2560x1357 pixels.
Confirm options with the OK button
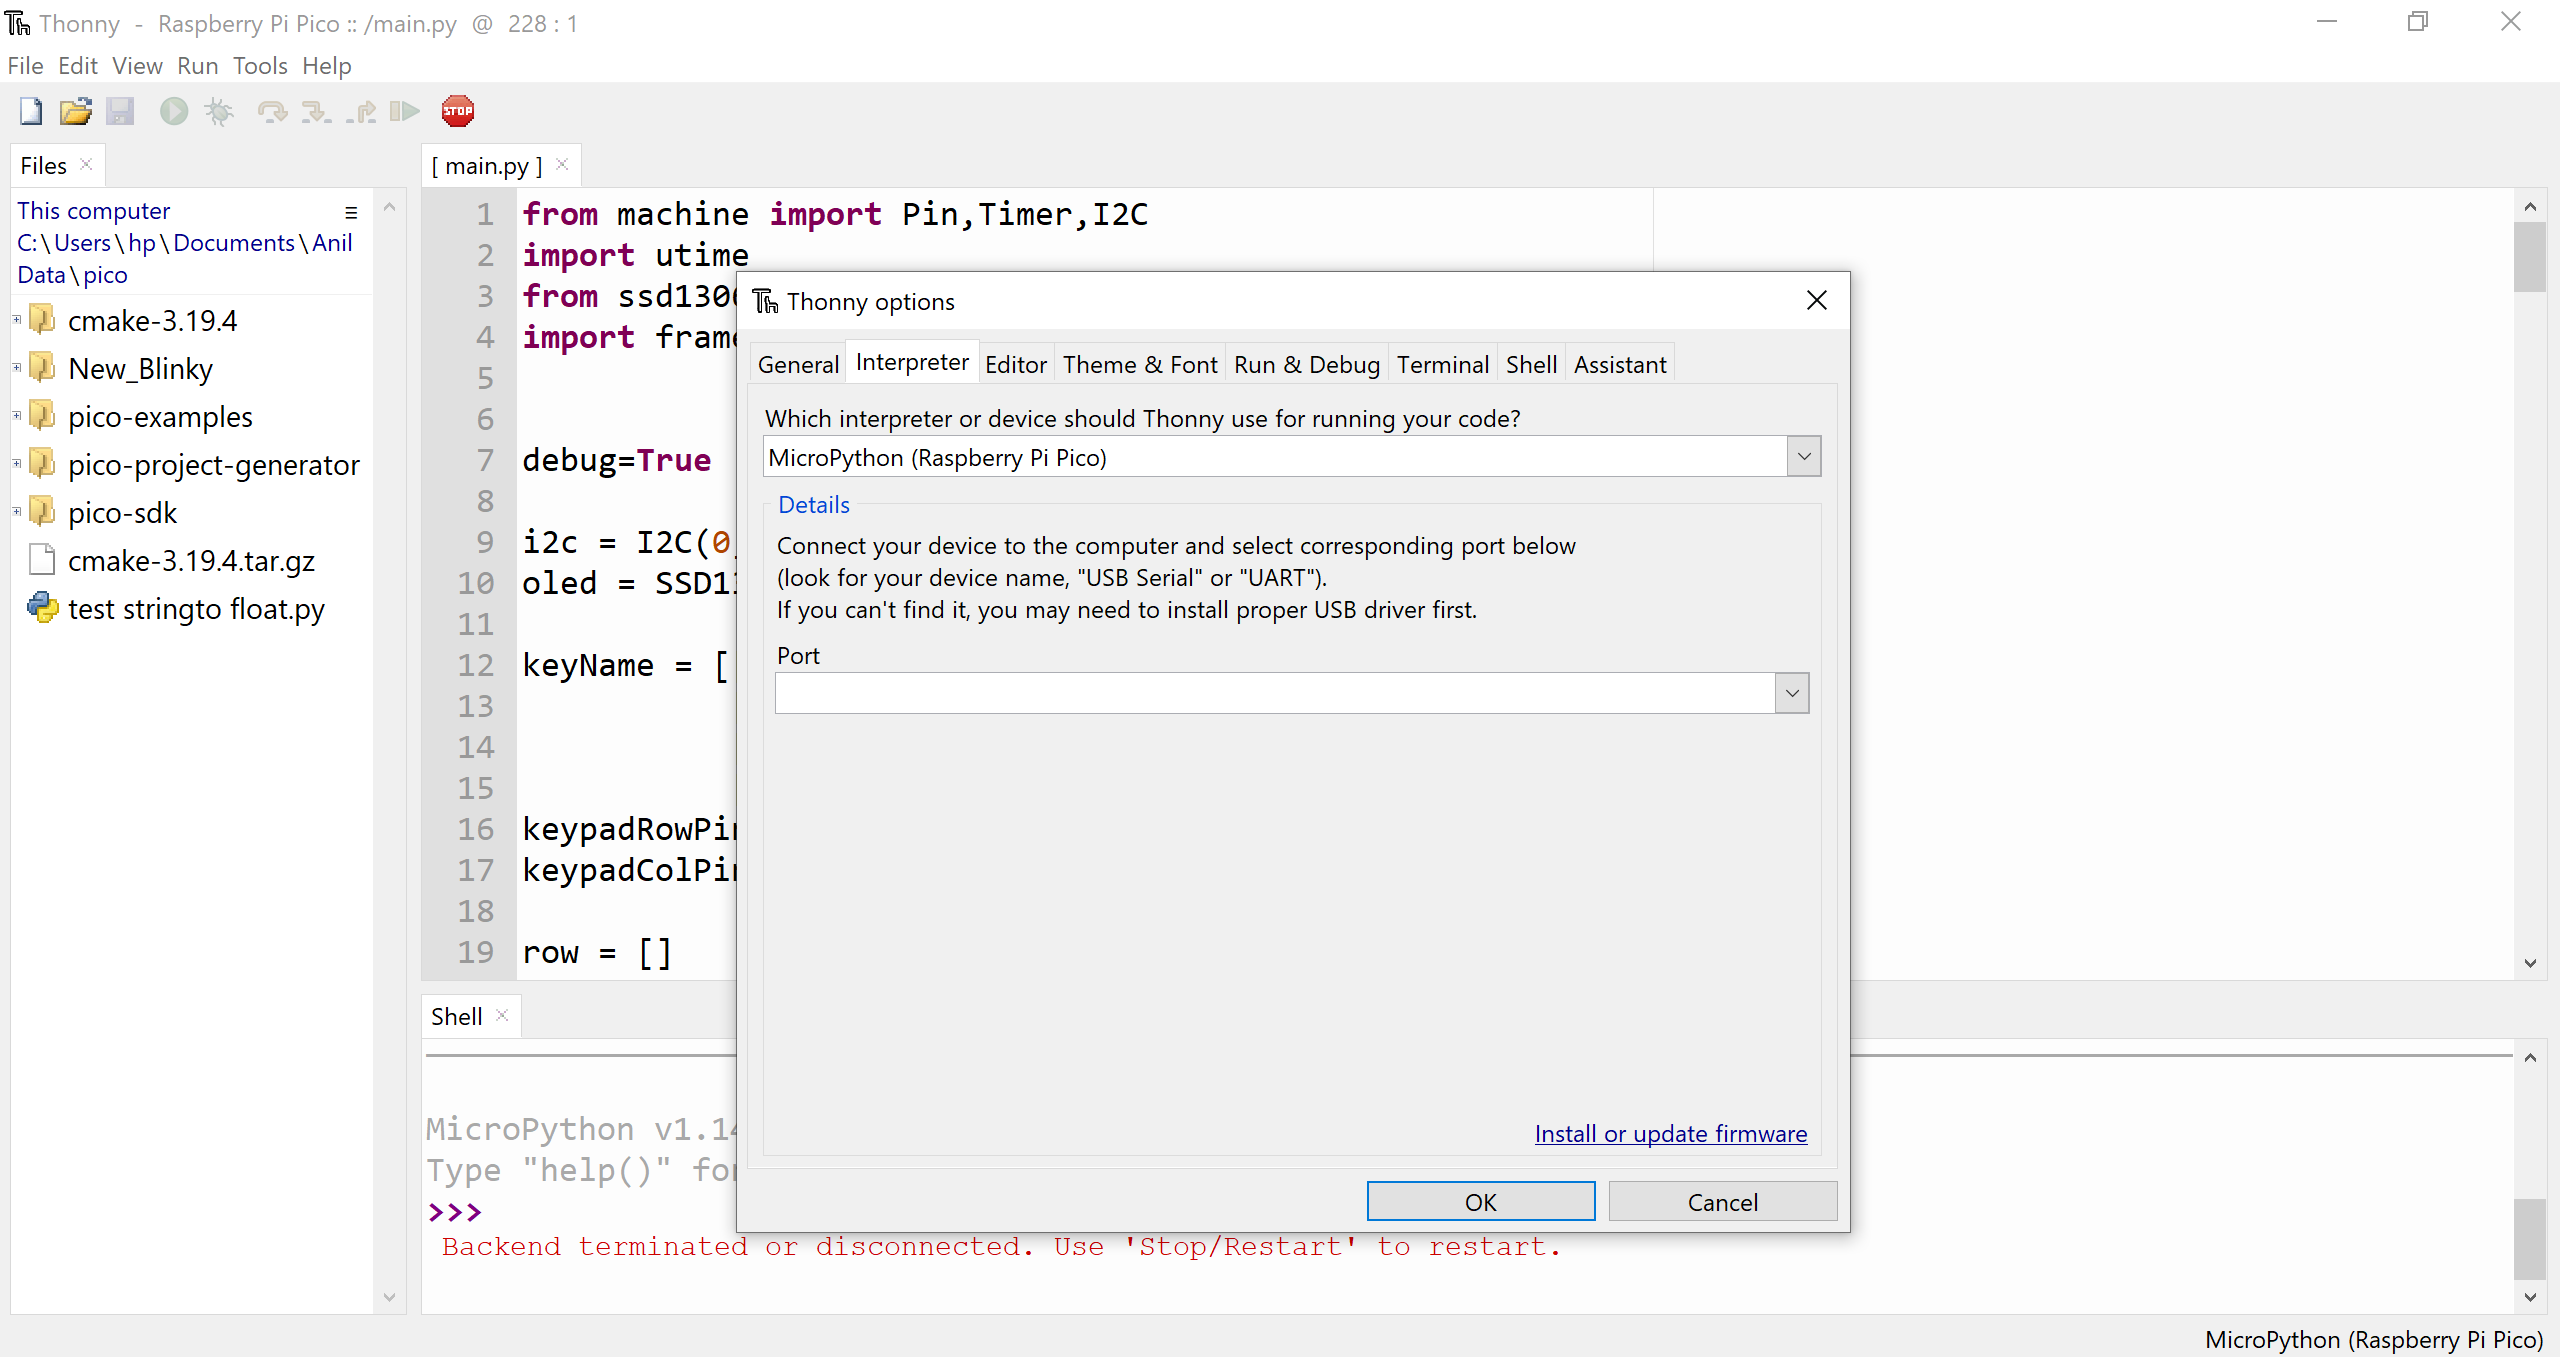[1481, 1201]
